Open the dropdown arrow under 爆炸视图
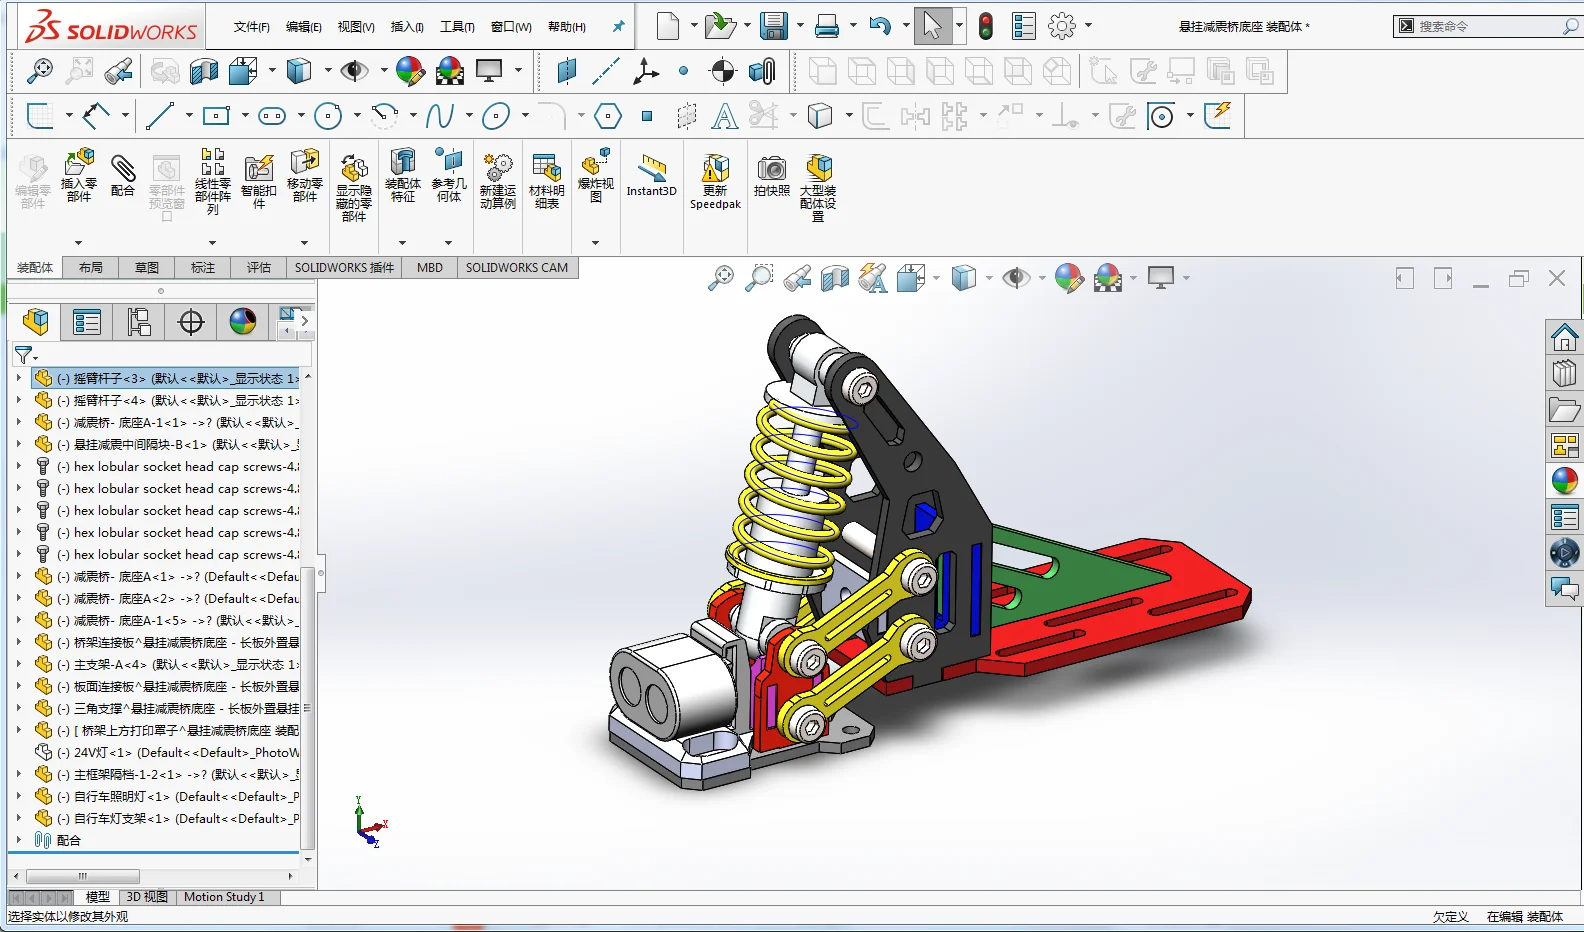 coord(595,243)
